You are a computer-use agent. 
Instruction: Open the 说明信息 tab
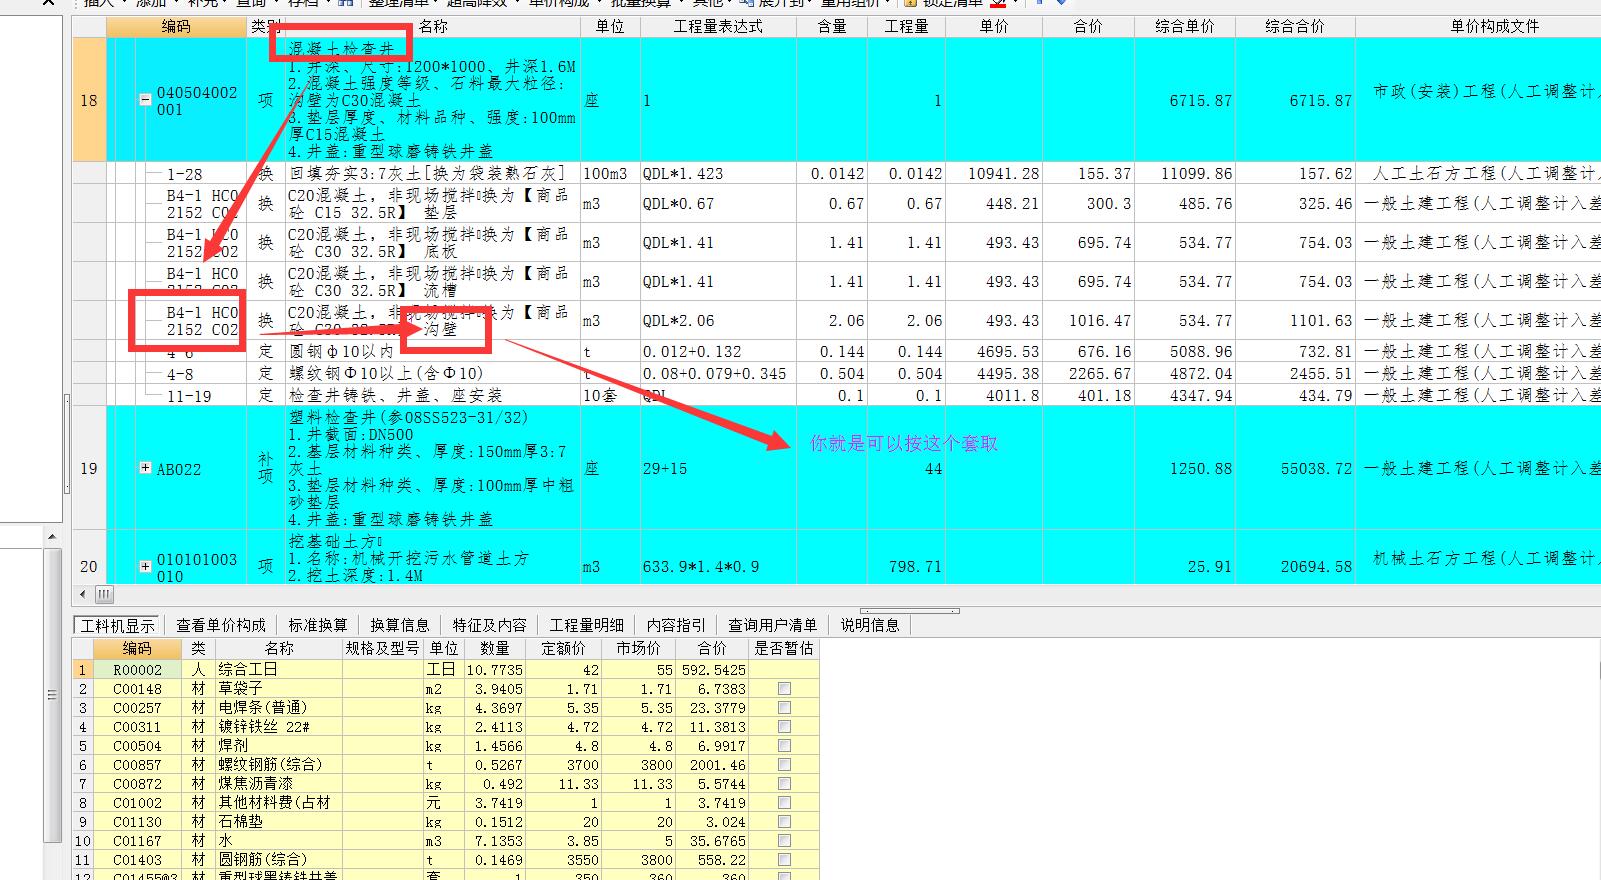(869, 625)
